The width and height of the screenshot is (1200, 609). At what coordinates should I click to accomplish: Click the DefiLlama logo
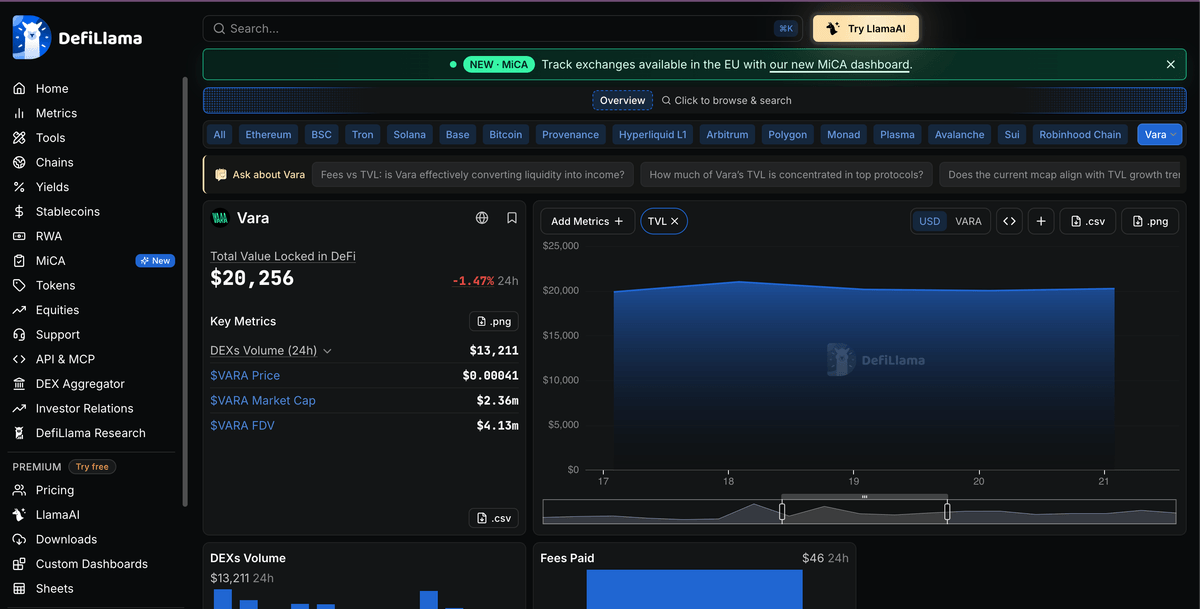[77, 38]
